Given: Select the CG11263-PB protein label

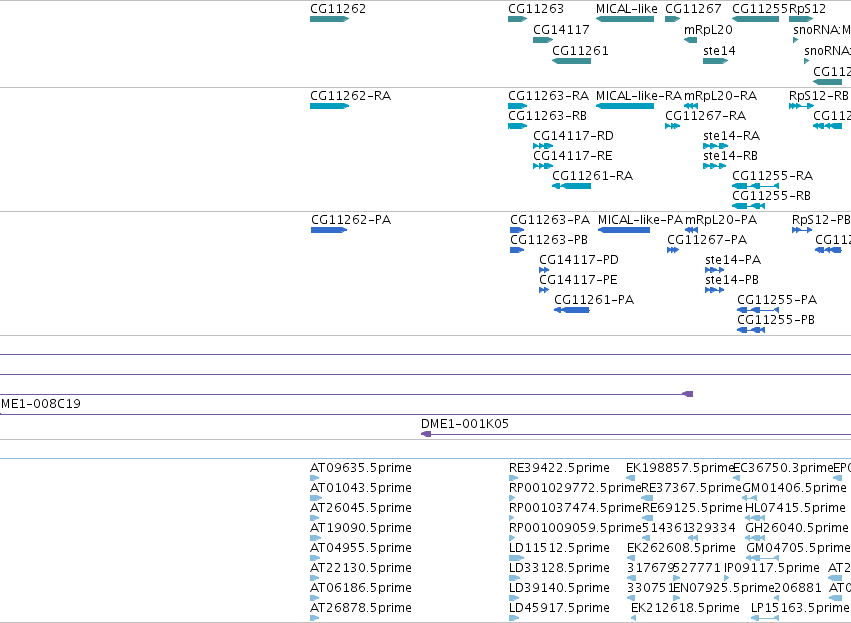Looking at the screenshot, I should [549, 240].
